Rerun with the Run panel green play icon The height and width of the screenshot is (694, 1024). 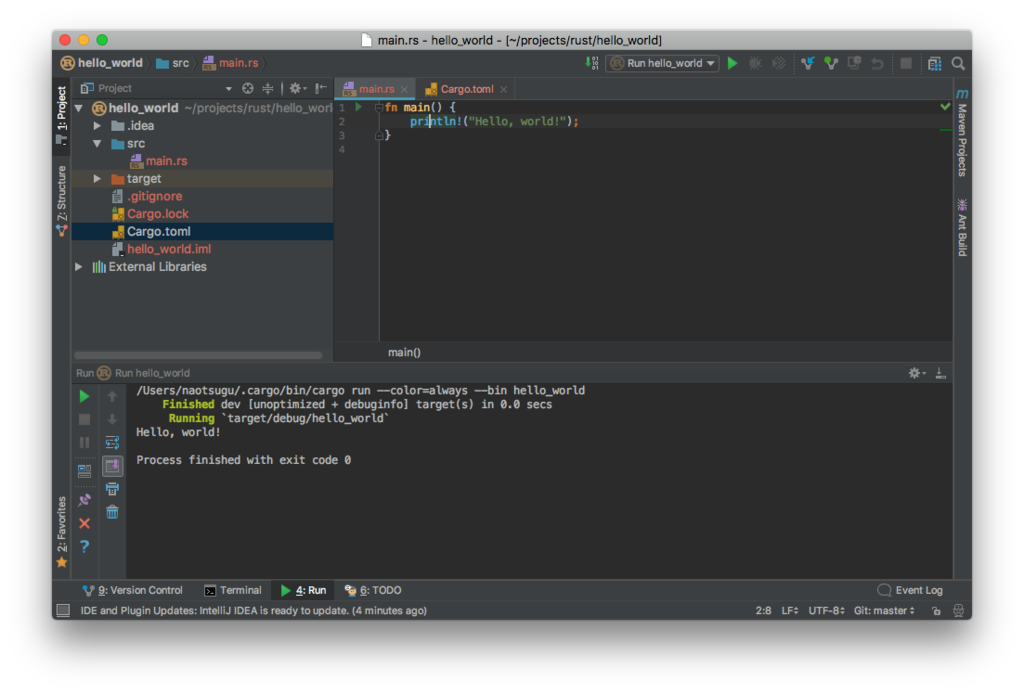pyautogui.click(x=84, y=396)
